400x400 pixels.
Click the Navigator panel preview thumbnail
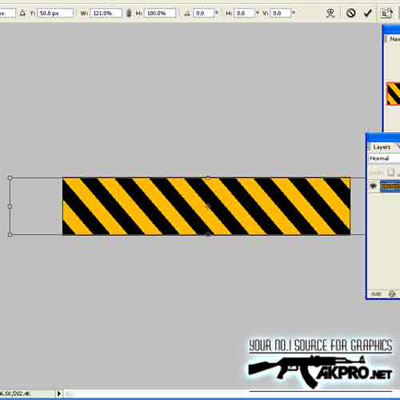click(393, 94)
